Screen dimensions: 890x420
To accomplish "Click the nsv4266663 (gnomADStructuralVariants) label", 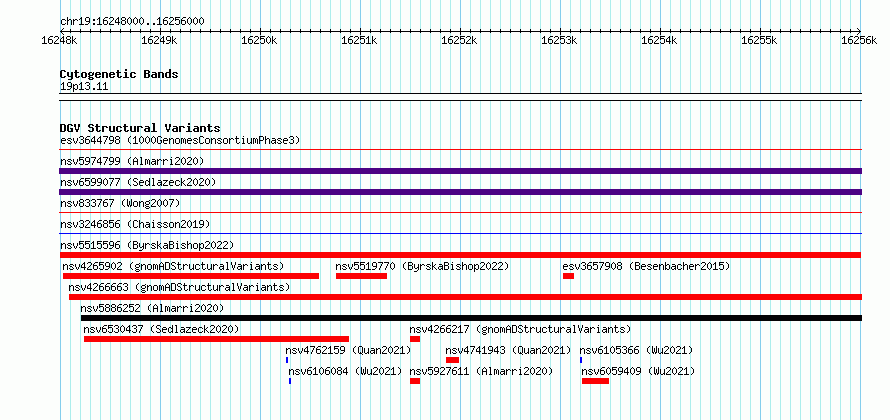I will tap(179, 287).
